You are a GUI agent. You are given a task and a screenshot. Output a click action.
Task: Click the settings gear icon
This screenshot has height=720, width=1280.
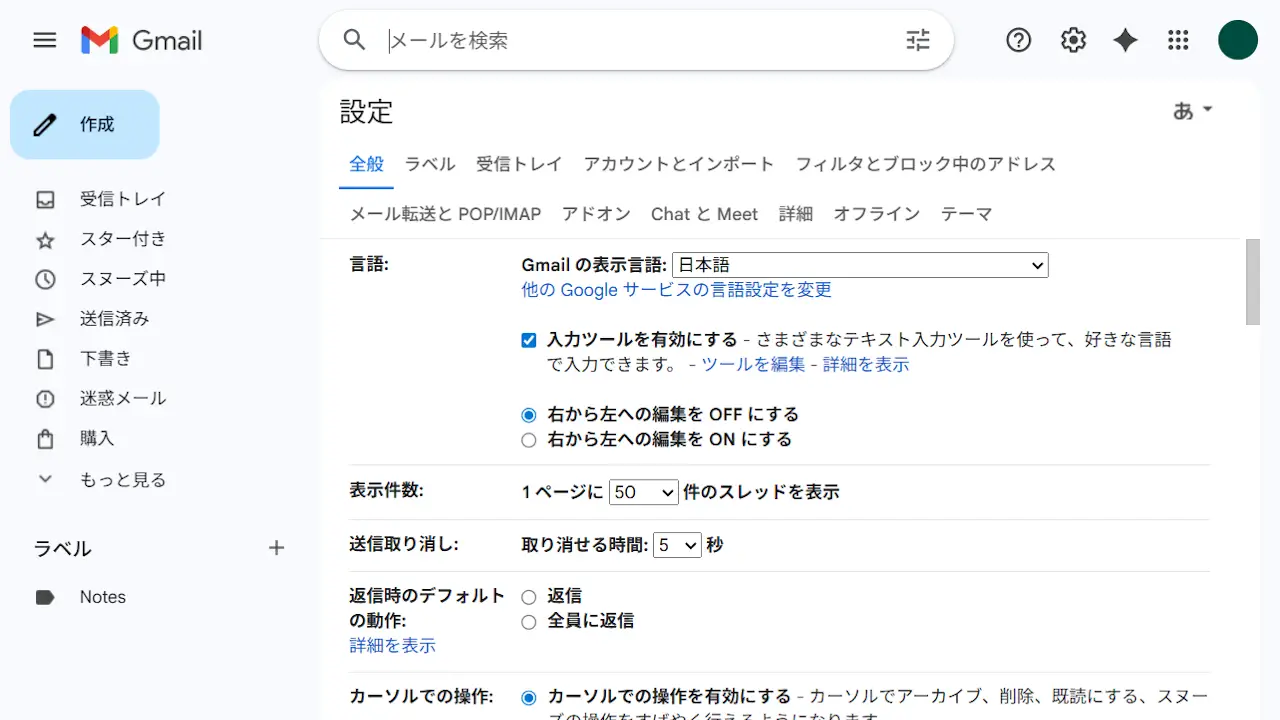pyautogui.click(x=1073, y=40)
